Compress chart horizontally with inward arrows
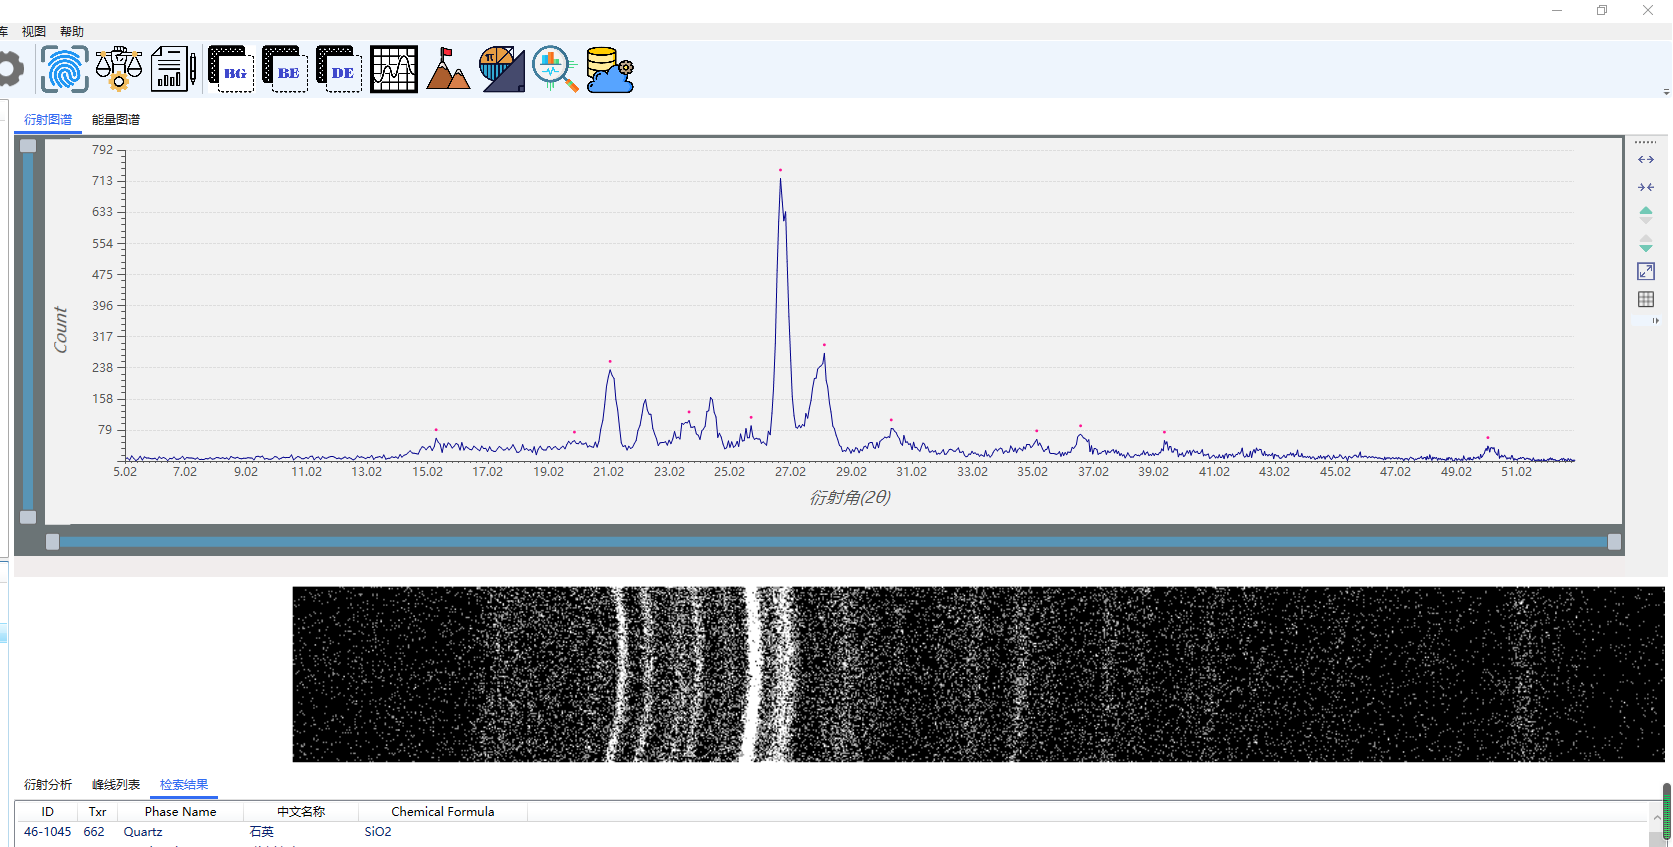The image size is (1673, 847). (x=1646, y=187)
